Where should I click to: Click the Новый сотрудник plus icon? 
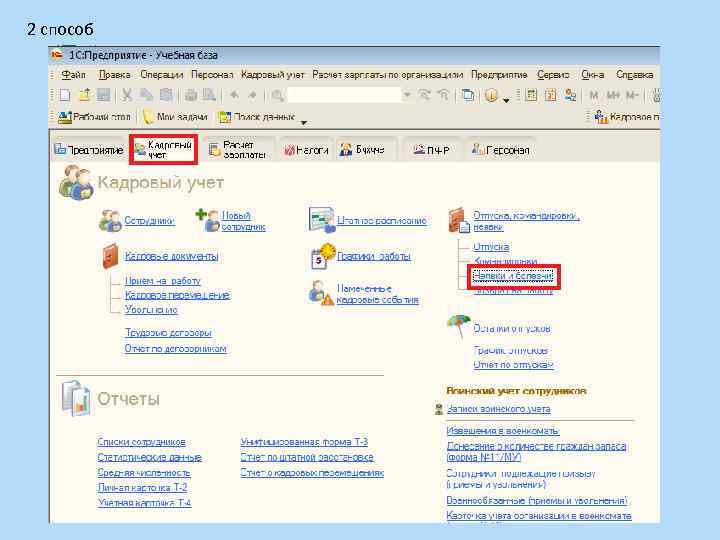click(x=208, y=220)
